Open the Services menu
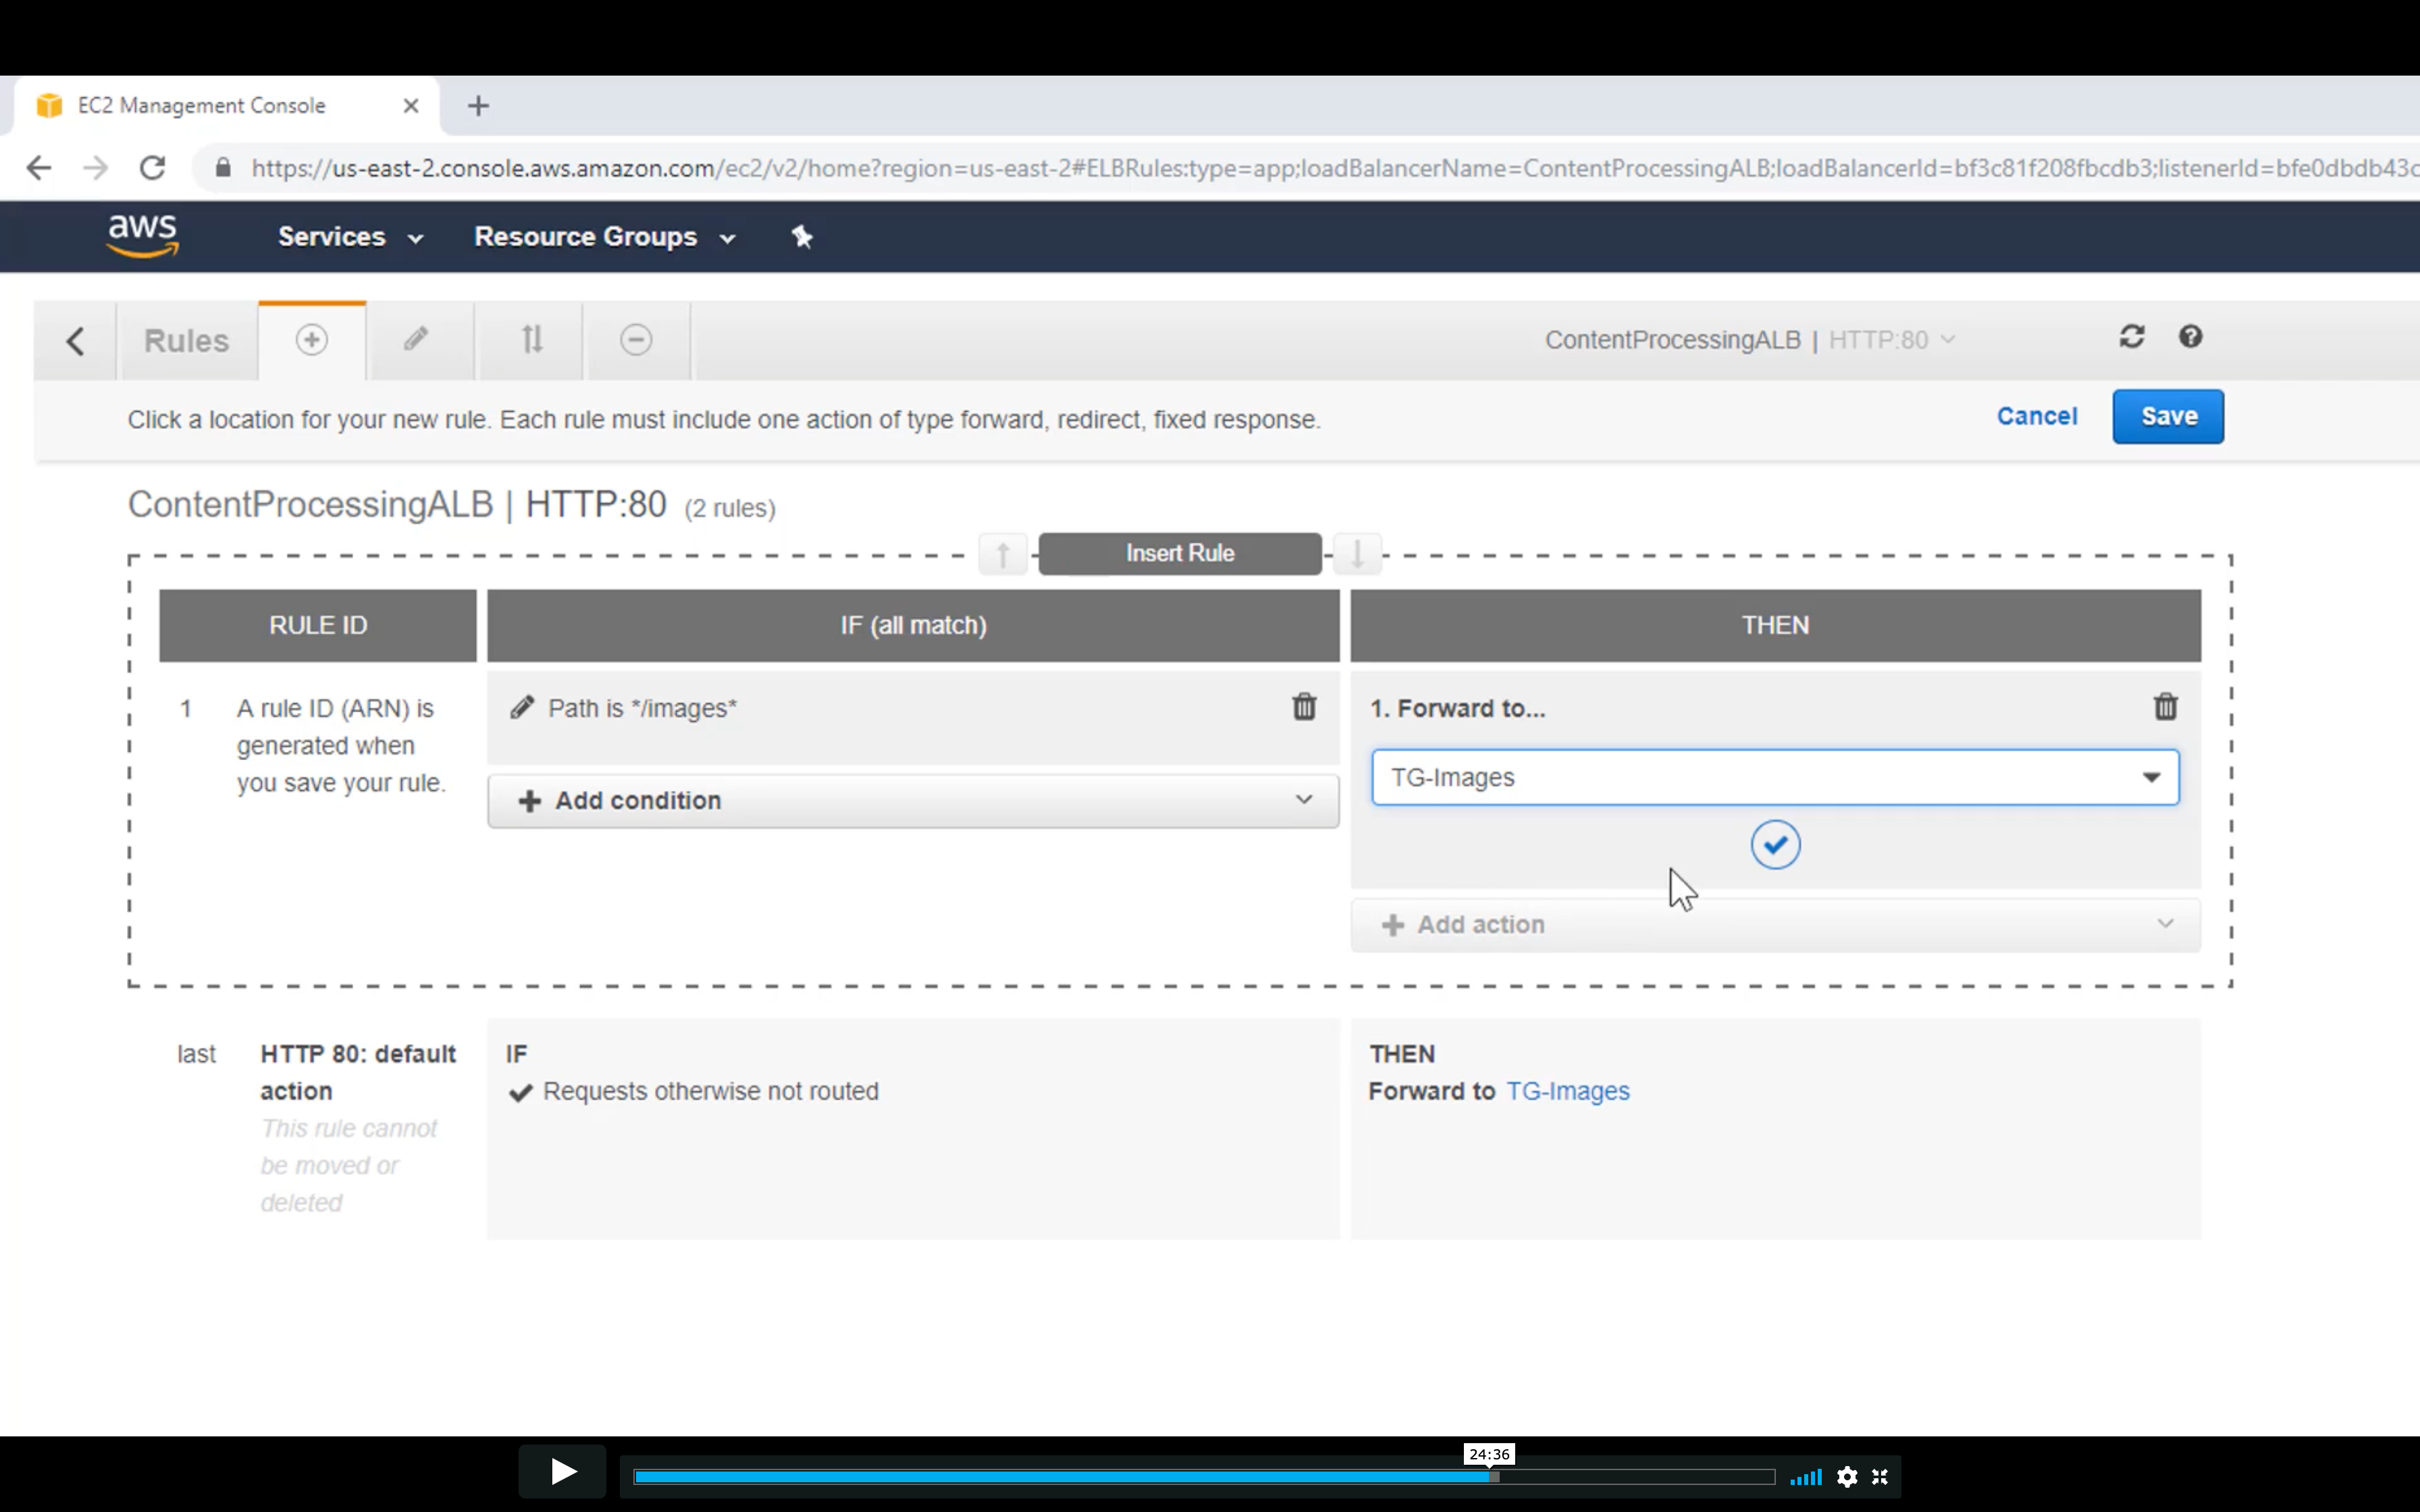Screen dimensions: 2420x1512 click(x=349, y=237)
